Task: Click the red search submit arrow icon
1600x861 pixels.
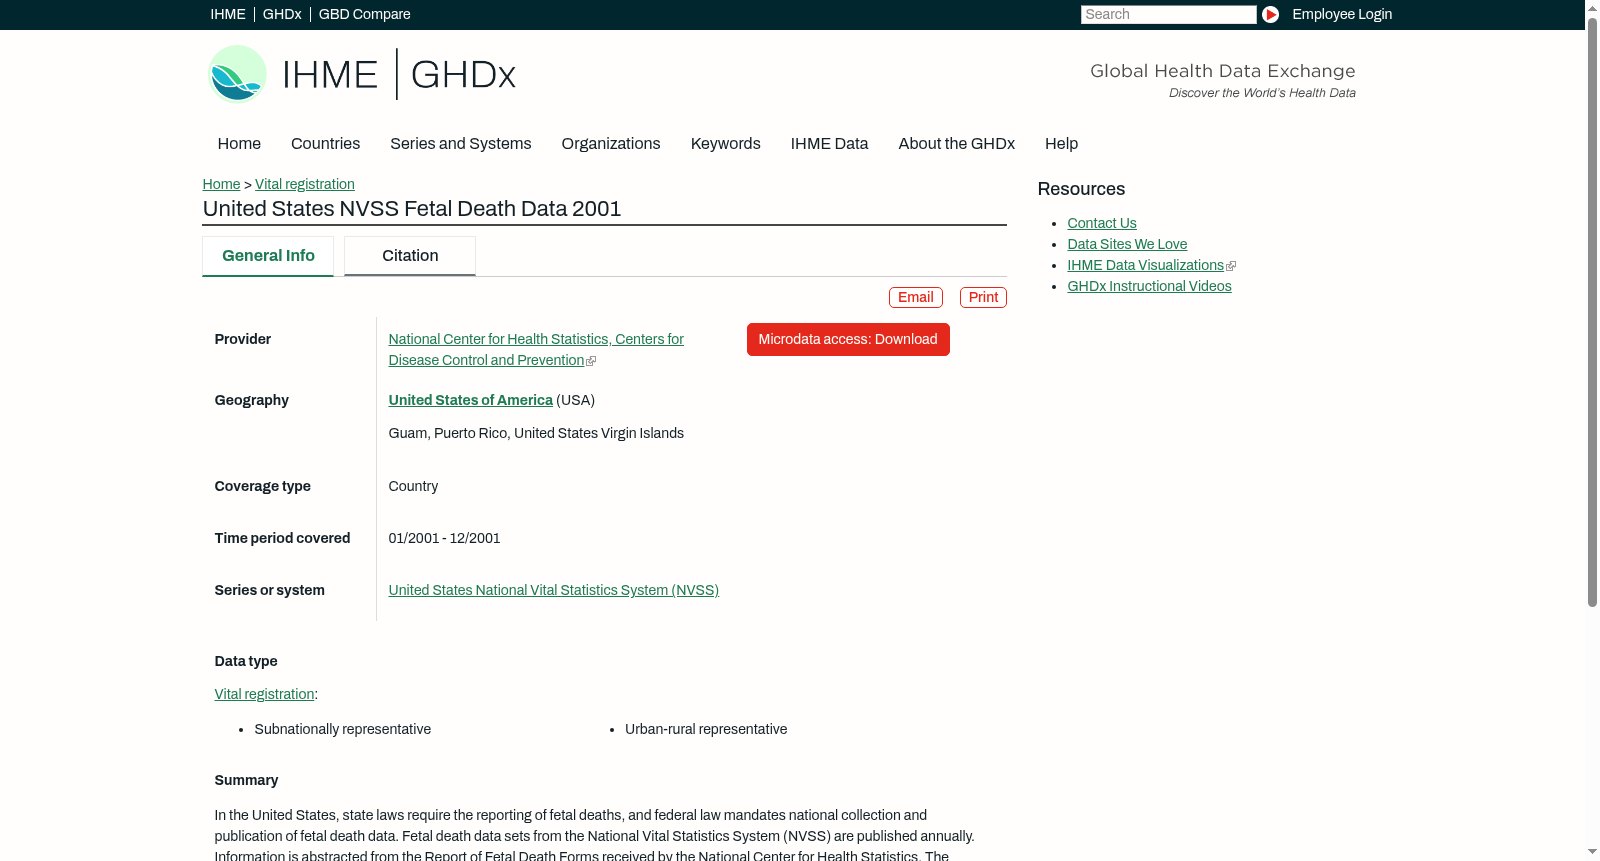Action: 1270,14
